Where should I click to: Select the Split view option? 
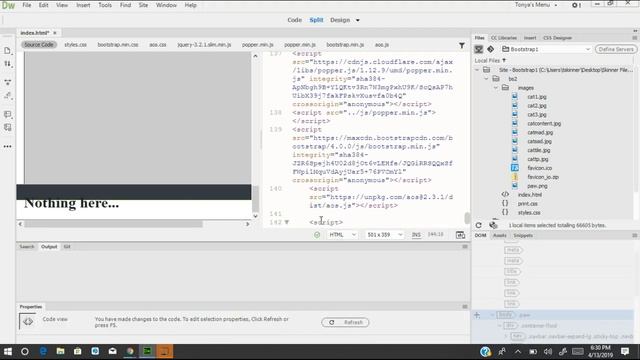click(316, 20)
